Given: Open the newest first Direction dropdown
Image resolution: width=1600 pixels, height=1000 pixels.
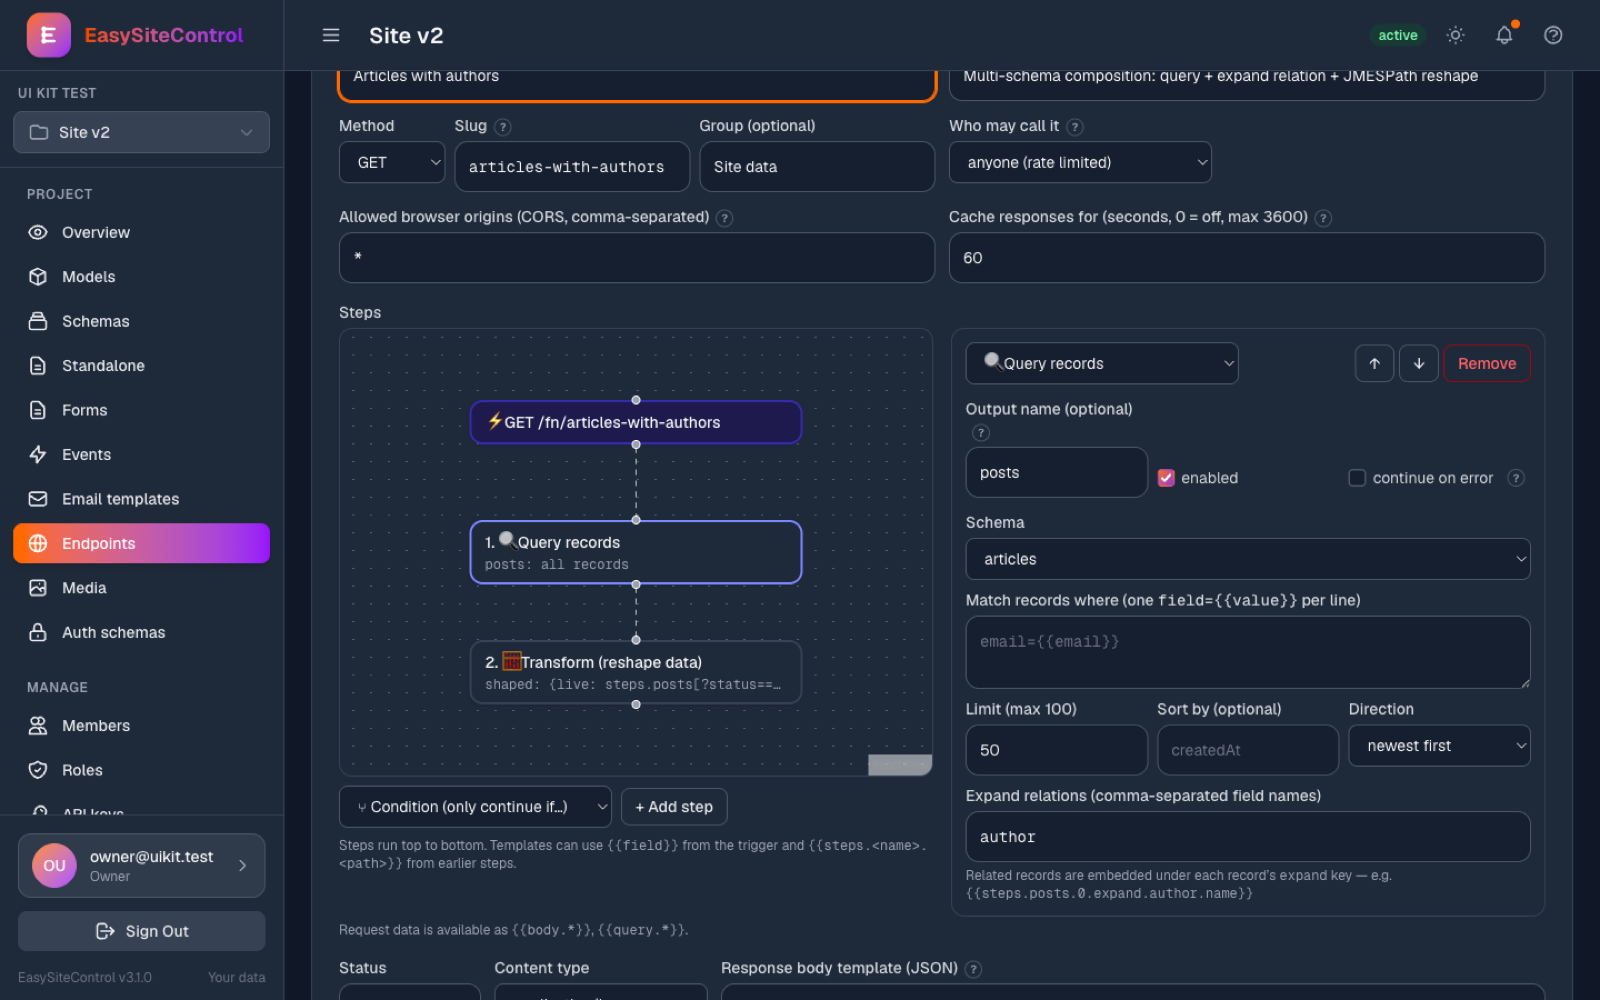Looking at the screenshot, I should coord(1439,746).
